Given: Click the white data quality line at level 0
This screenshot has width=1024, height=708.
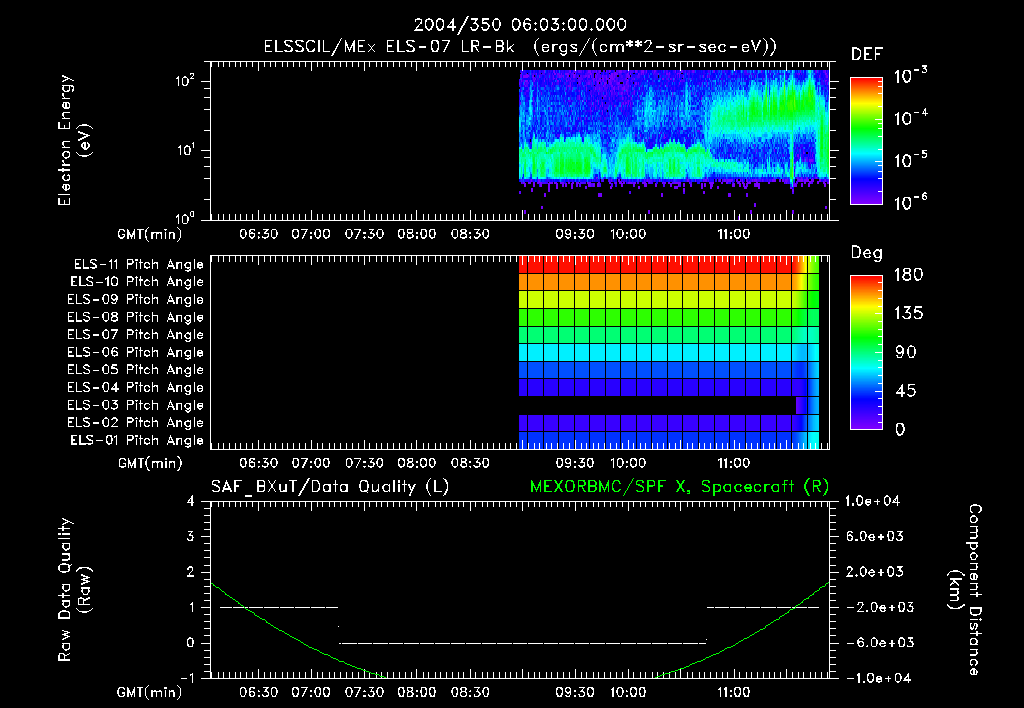Looking at the screenshot, I should (x=522, y=643).
